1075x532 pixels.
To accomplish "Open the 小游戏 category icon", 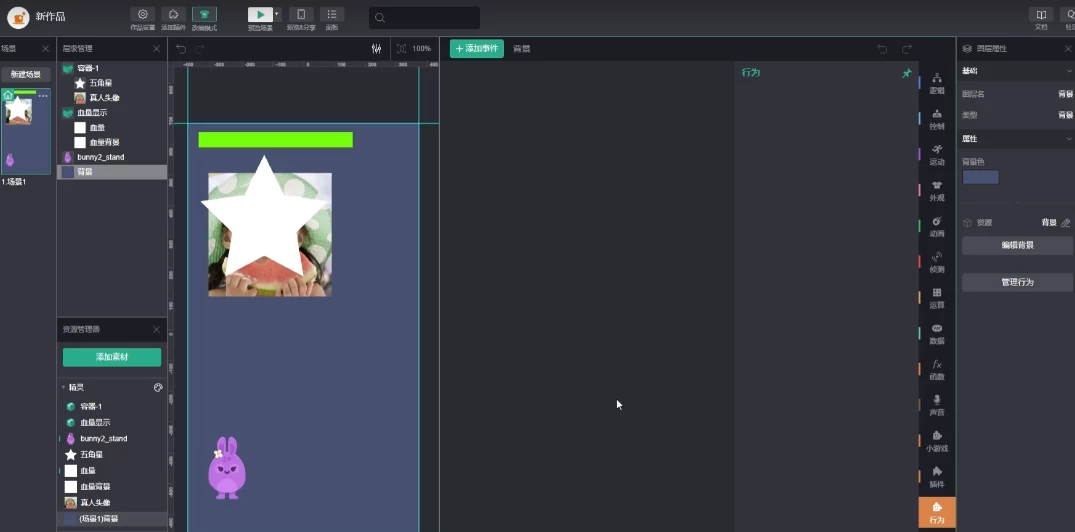I will [x=937, y=439].
